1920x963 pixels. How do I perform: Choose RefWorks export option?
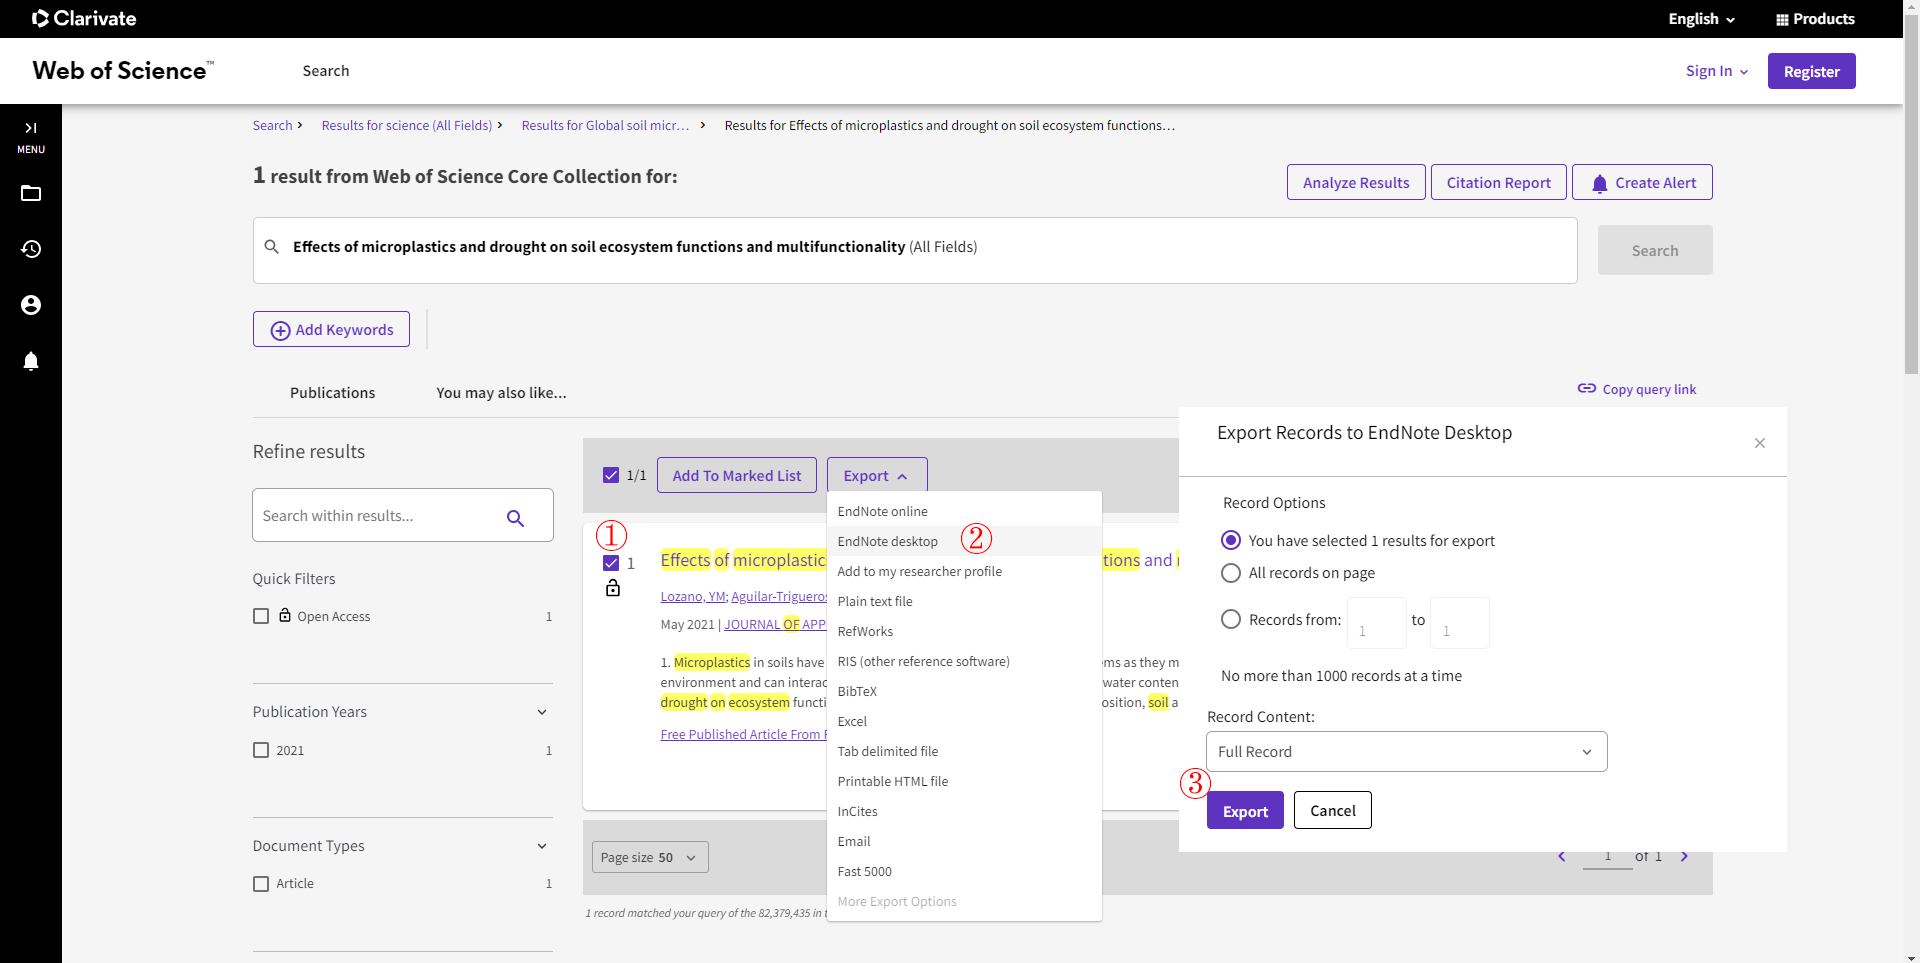coord(964,631)
